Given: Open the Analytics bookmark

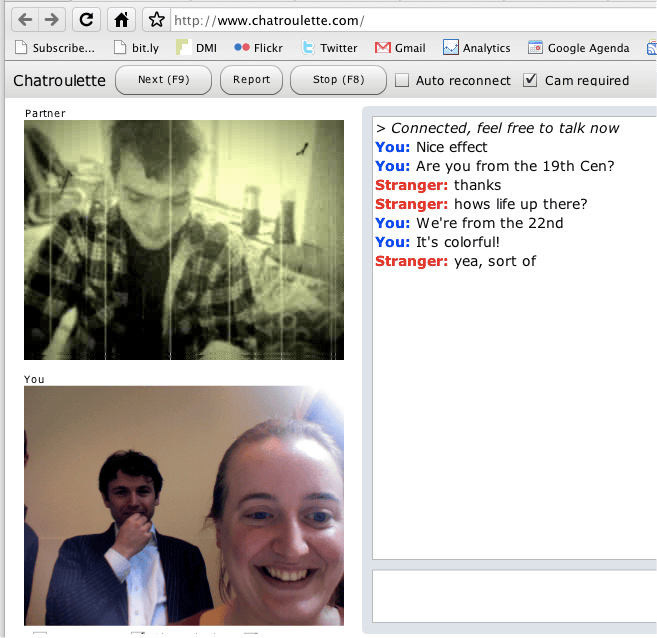Looking at the screenshot, I should click(x=477, y=48).
